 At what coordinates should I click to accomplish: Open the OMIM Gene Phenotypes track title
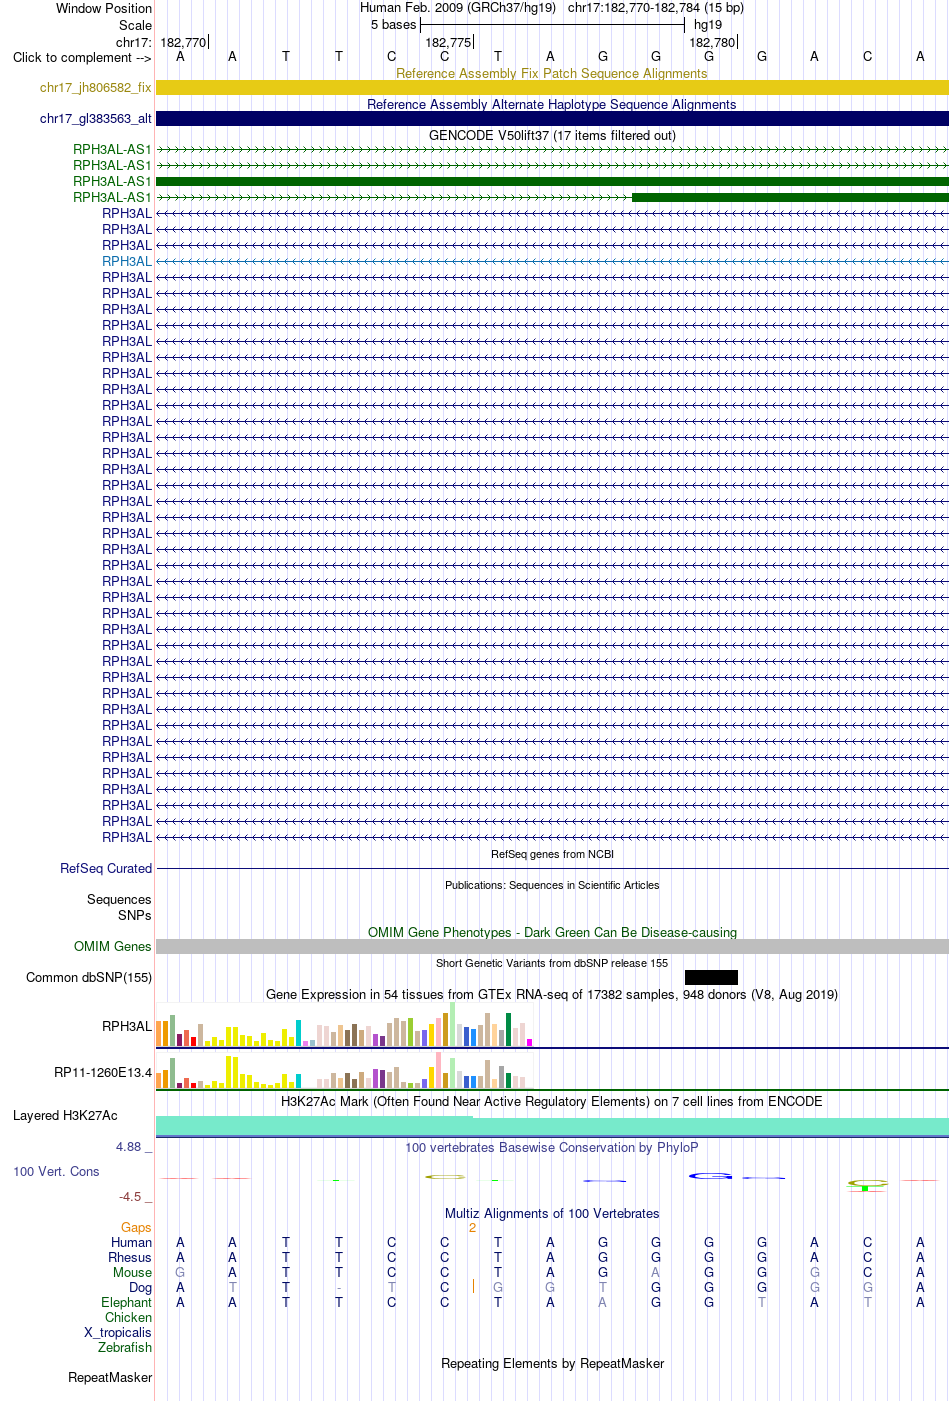click(552, 932)
